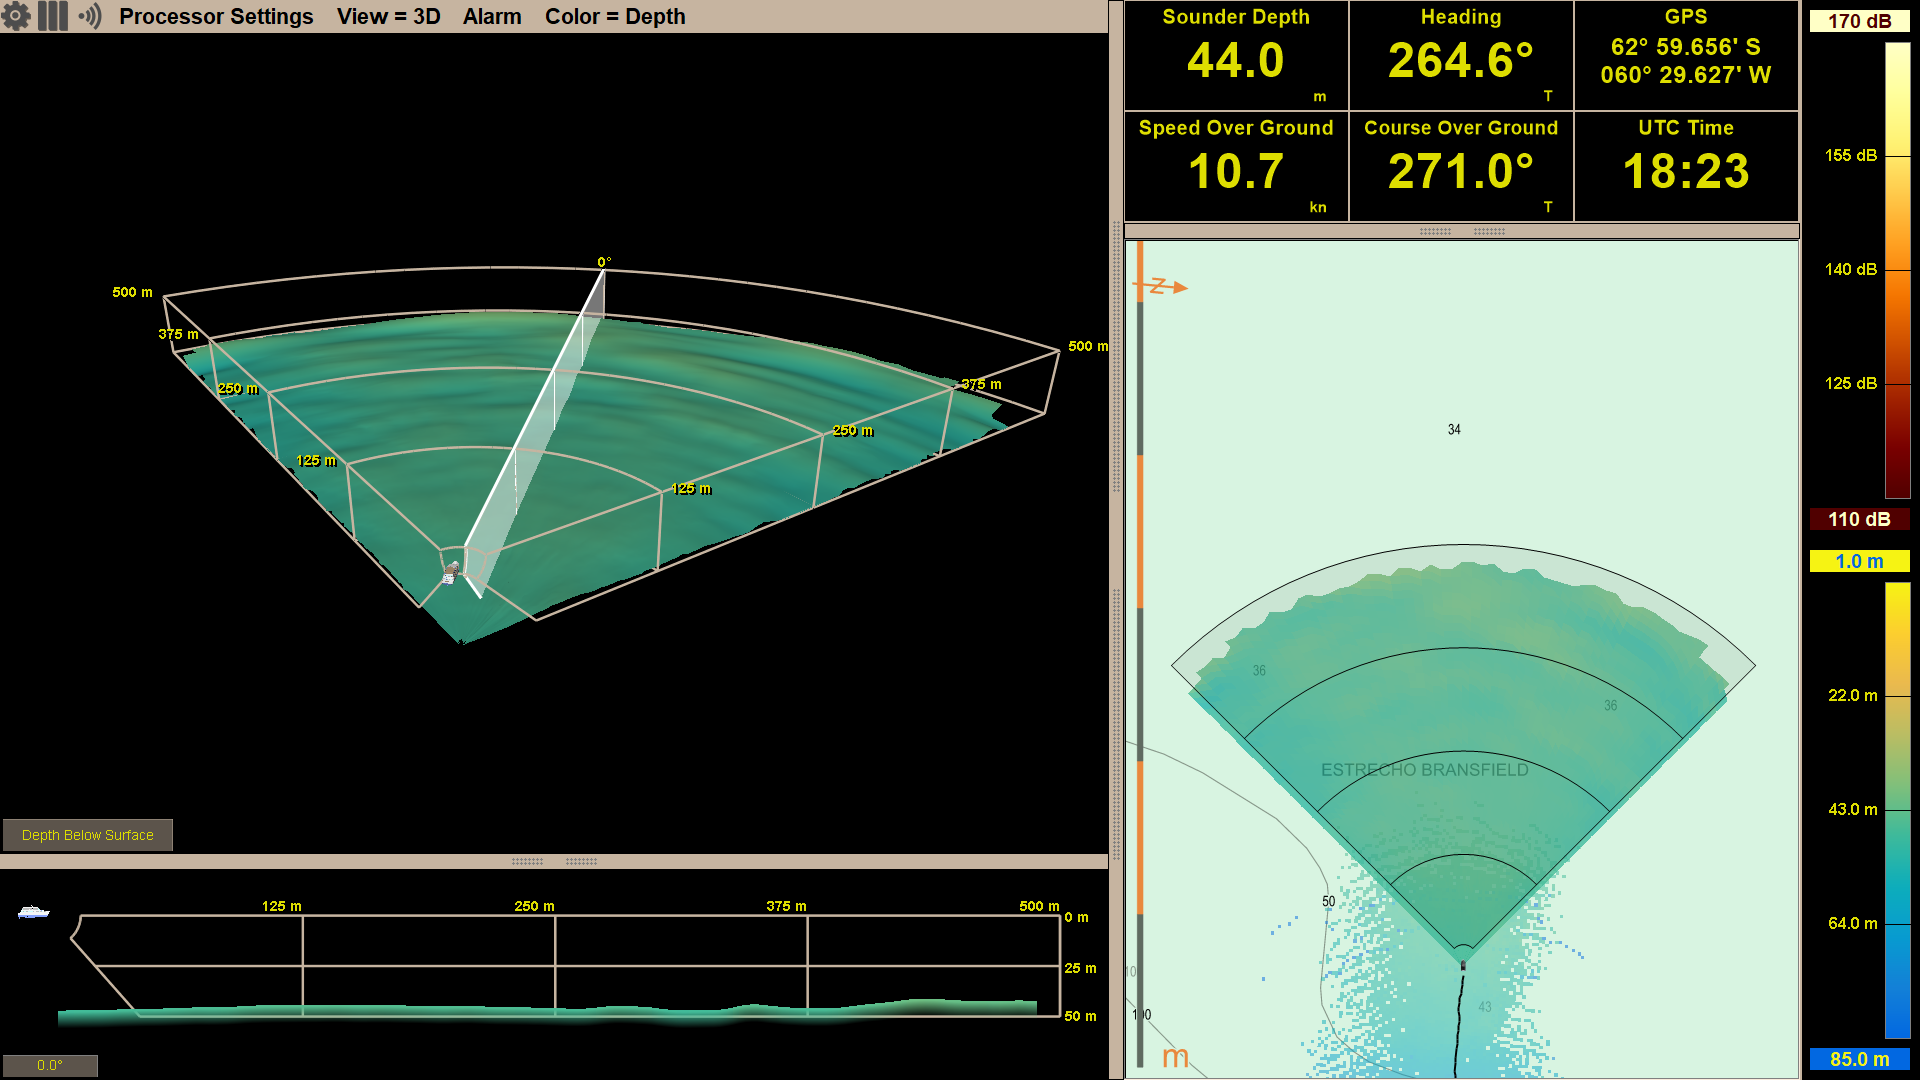
Task: Click the horizontal splitter below 3D view
Action: (x=554, y=861)
